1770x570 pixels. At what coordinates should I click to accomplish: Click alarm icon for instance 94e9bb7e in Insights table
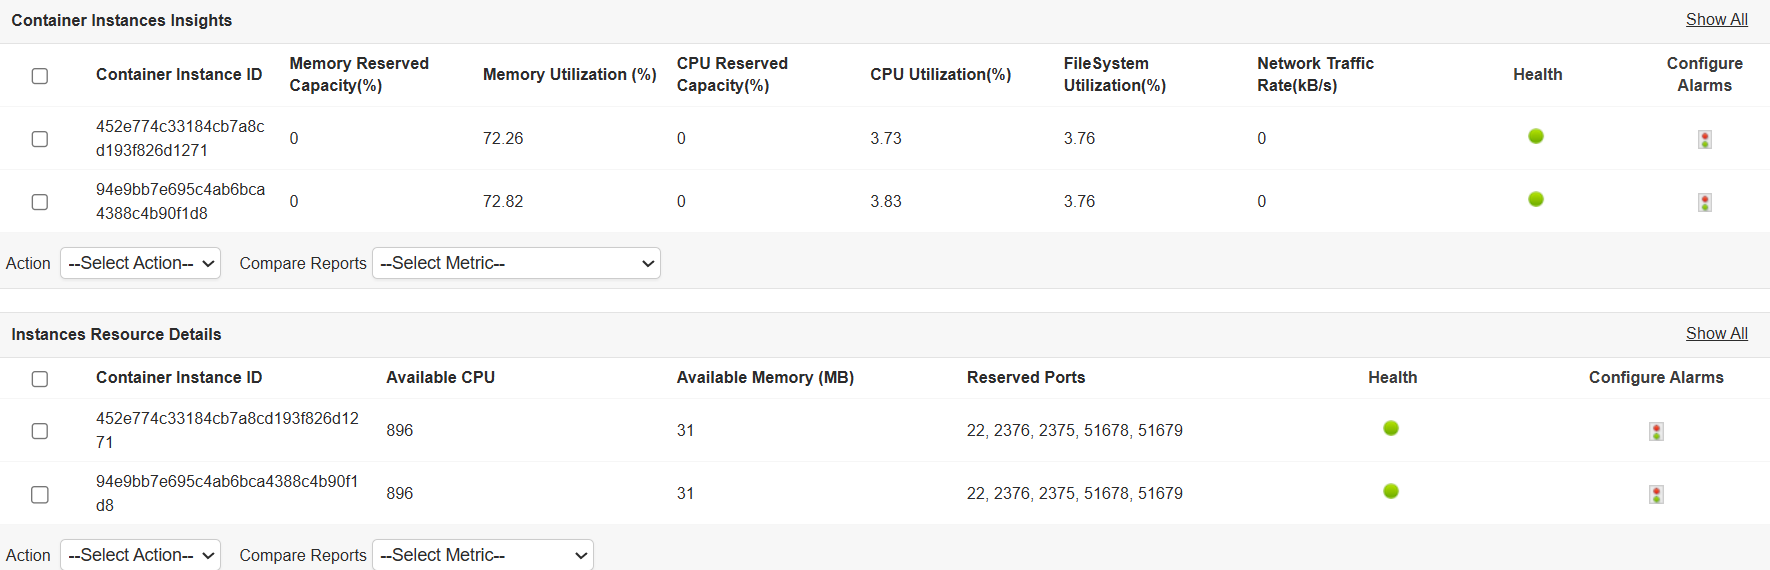coord(1704,202)
